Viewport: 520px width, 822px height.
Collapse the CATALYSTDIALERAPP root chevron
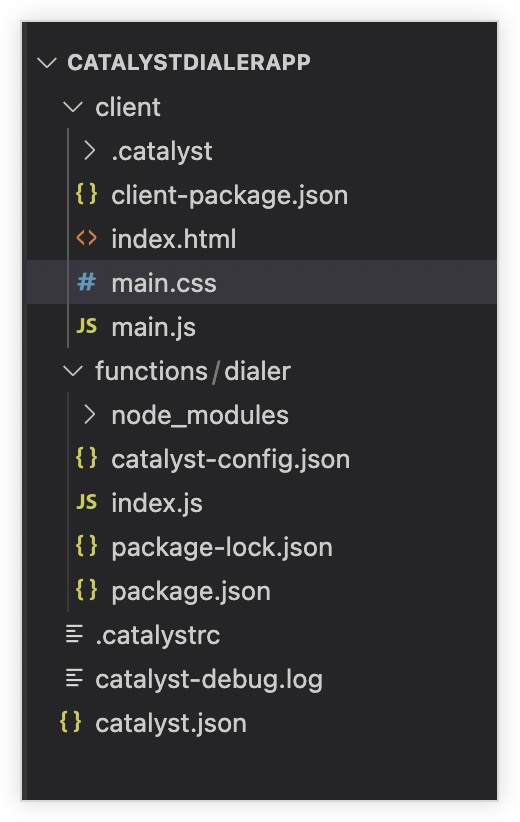pos(47,63)
